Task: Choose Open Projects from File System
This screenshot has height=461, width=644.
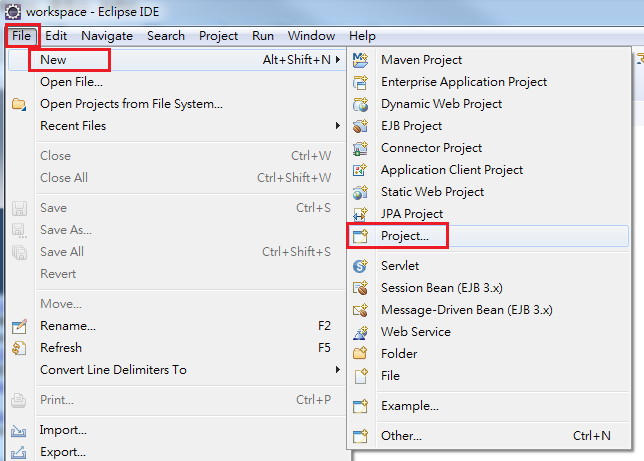Action: (x=131, y=104)
